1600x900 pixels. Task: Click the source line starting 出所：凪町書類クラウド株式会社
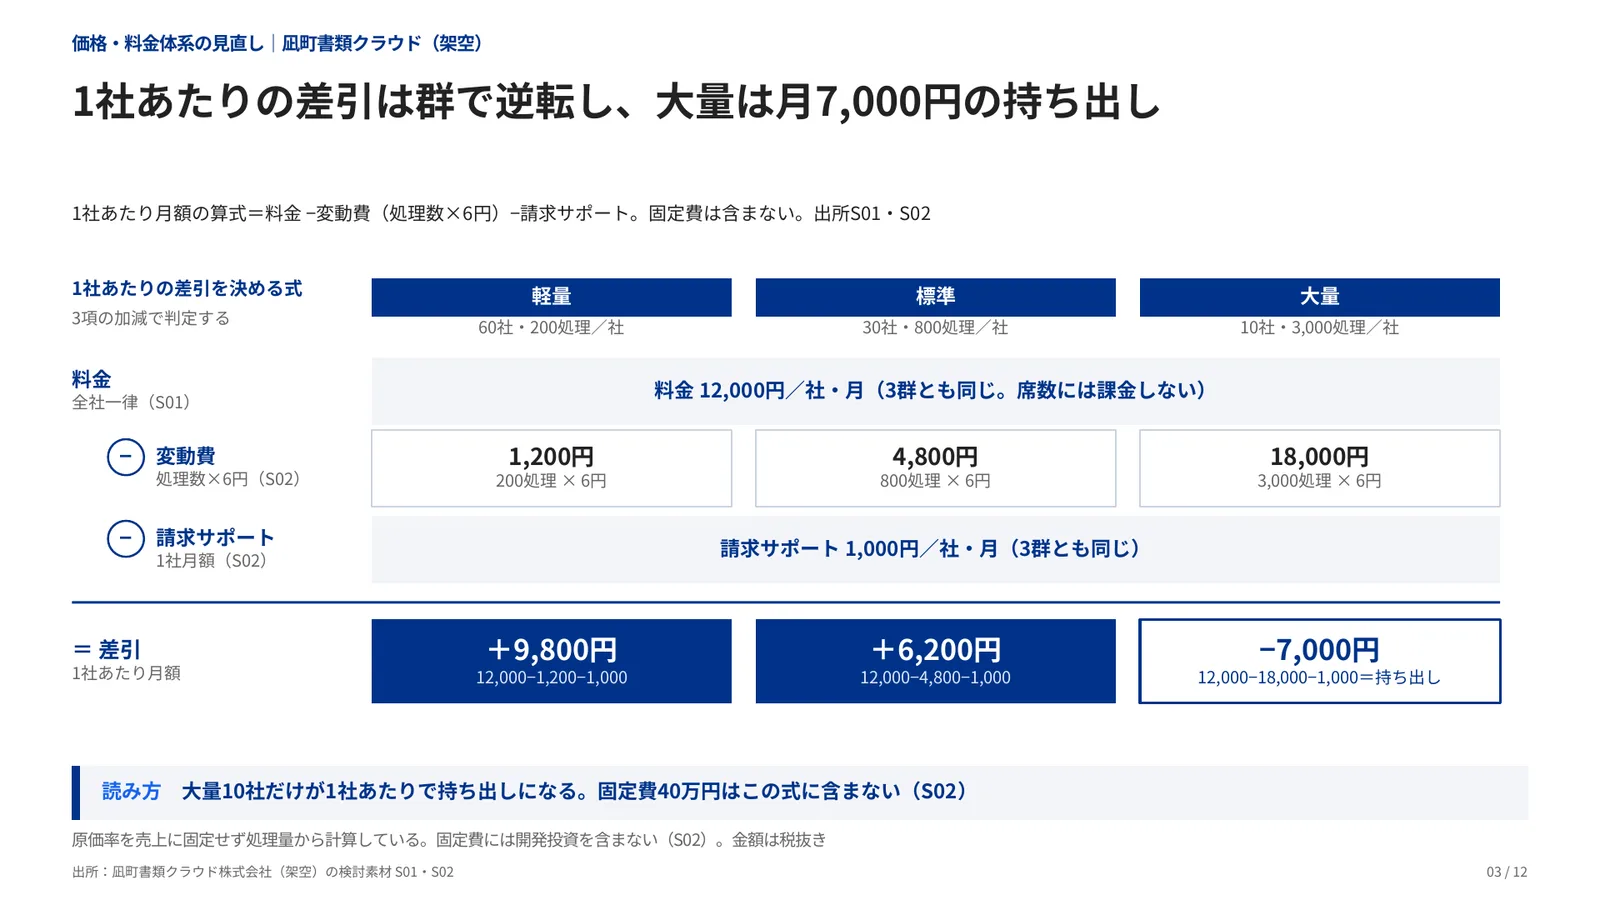[263, 872]
